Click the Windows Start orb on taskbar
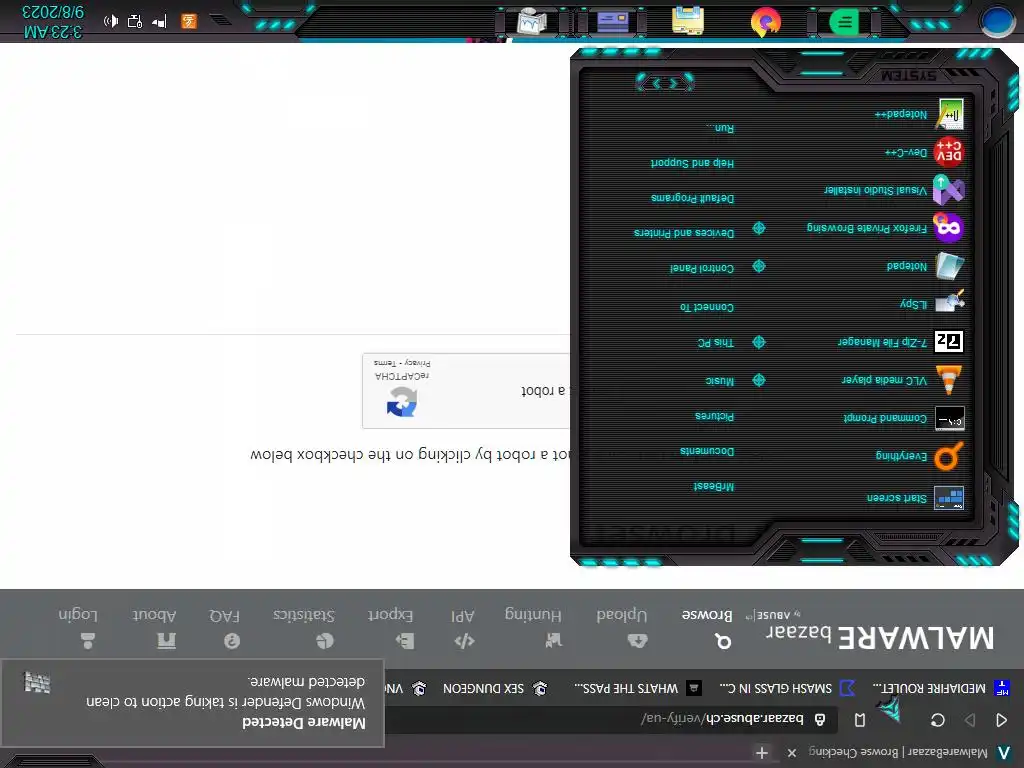1024x768 pixels. coord(998,20)
